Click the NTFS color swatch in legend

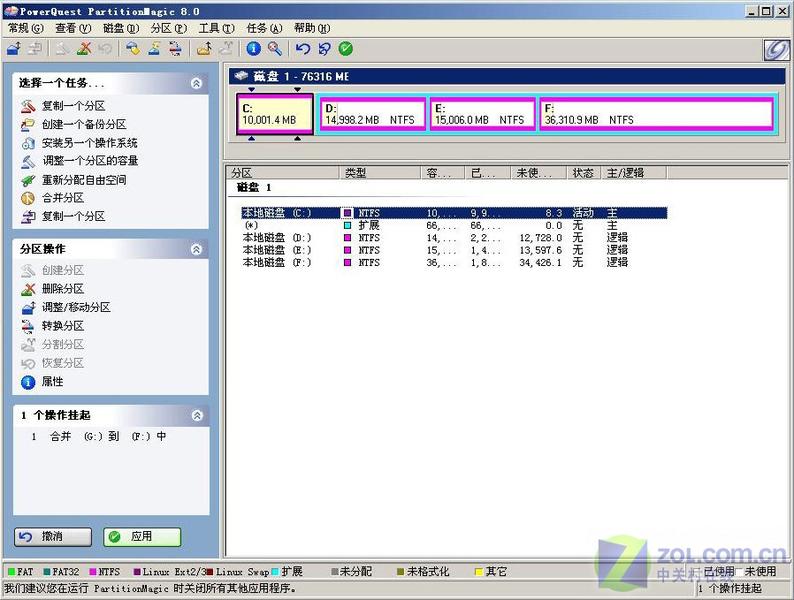click(93, 572)
